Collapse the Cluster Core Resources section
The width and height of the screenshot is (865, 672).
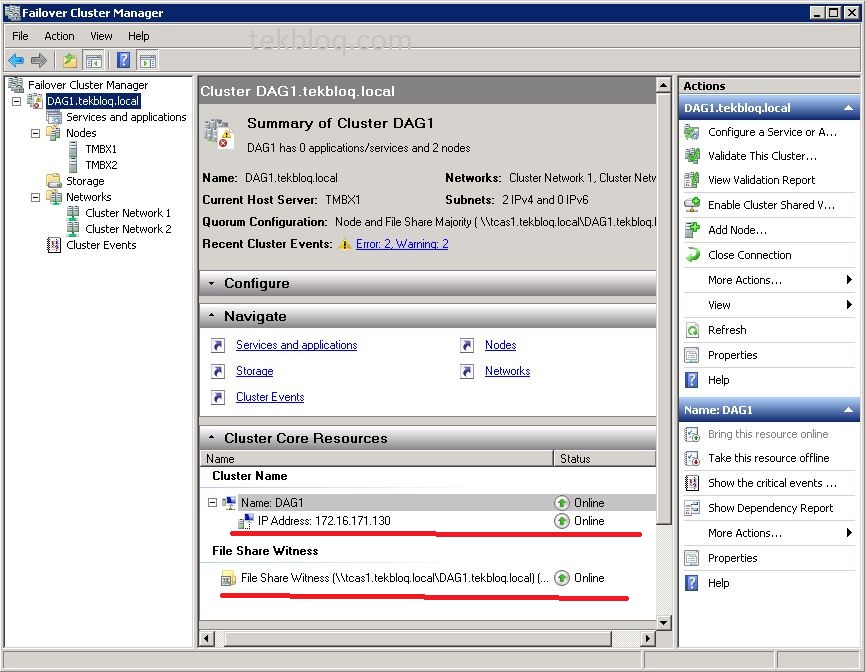click(x=211, y=438)
